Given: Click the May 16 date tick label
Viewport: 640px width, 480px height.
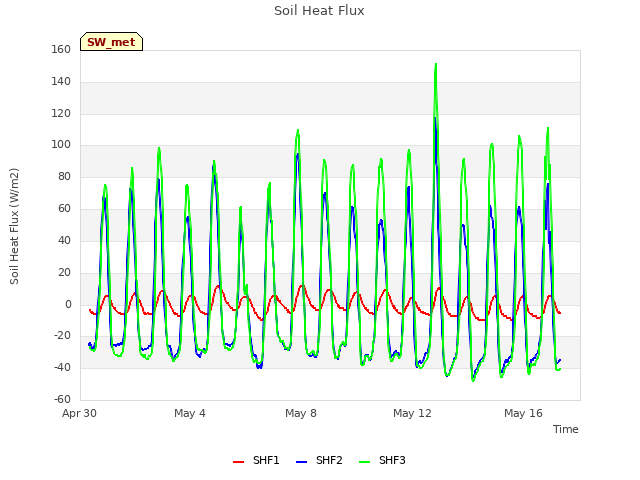Looking at the screenshot, I should pos(523,413).
